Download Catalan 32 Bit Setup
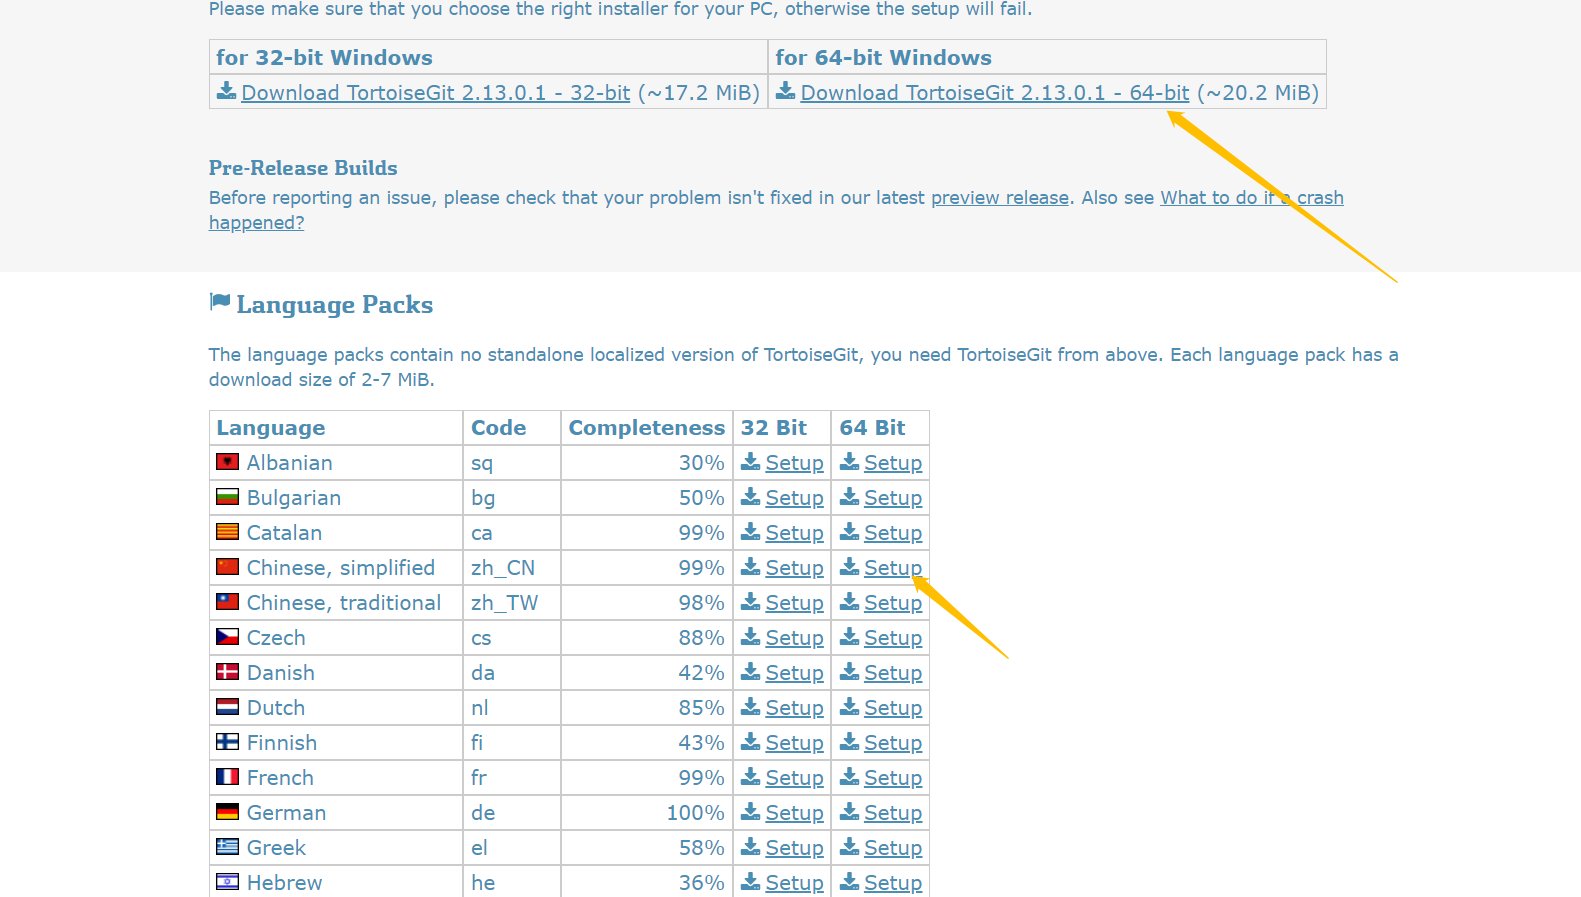The width and height of the screenshot is (1581, 897). 794,533
